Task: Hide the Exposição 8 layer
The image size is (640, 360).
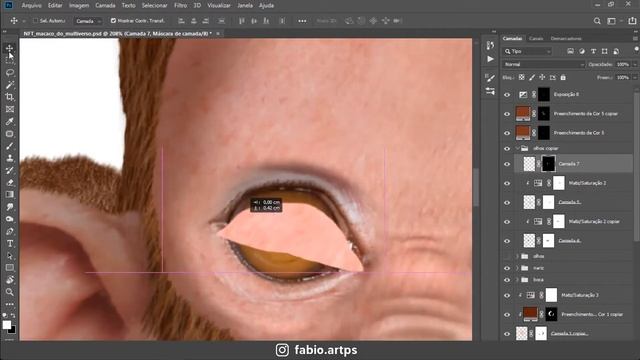Action: (x=507, y=95)
